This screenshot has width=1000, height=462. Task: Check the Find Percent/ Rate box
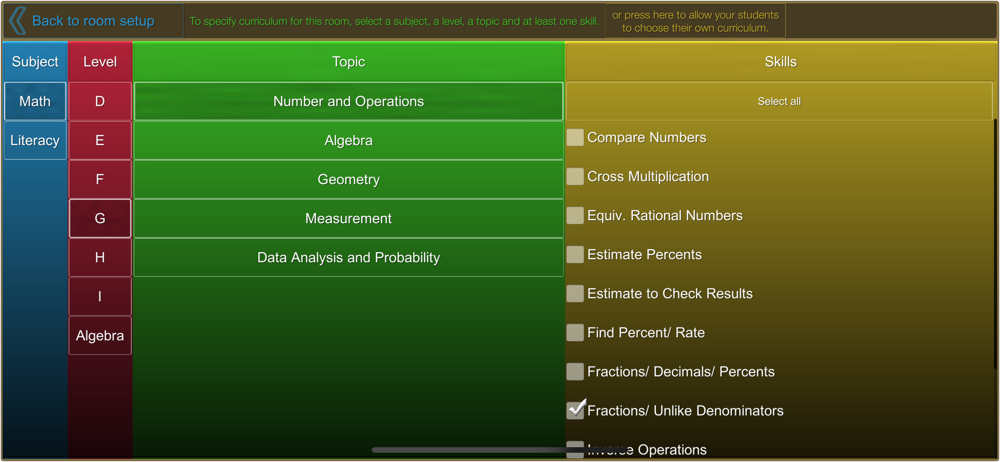(x=575, y=333)
